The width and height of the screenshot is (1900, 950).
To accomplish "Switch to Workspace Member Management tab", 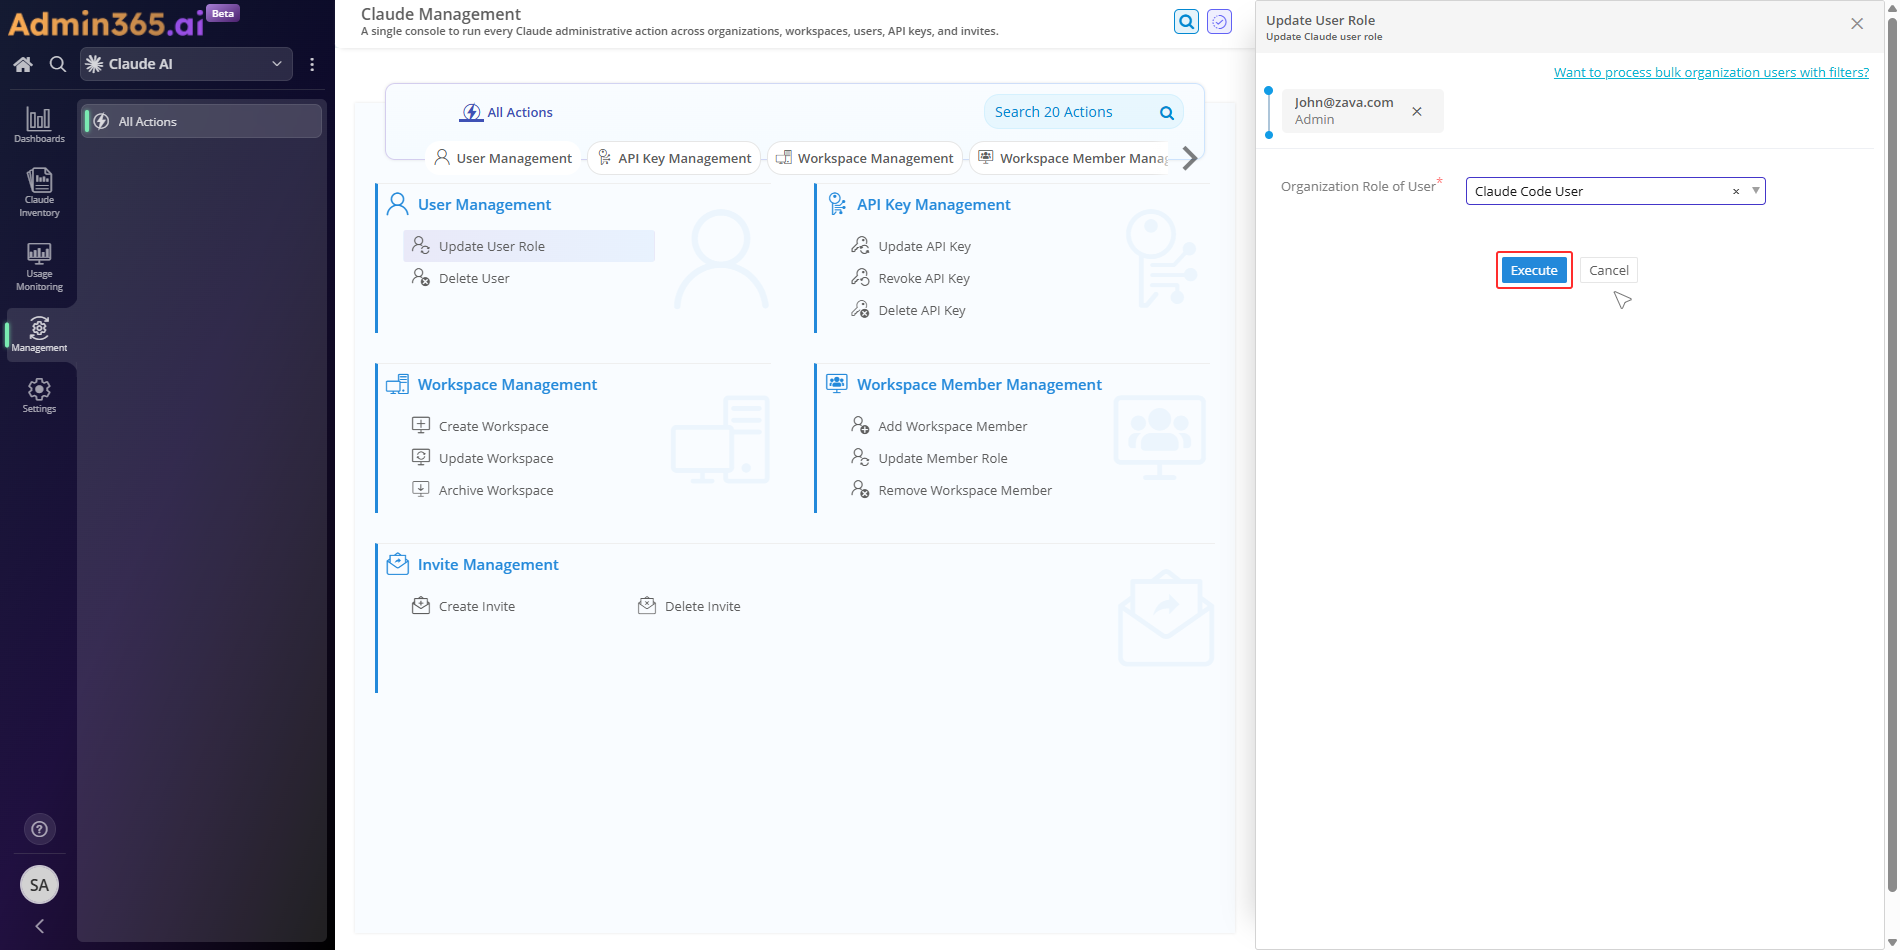I will pyautogui.click(x=1072, y=158).
